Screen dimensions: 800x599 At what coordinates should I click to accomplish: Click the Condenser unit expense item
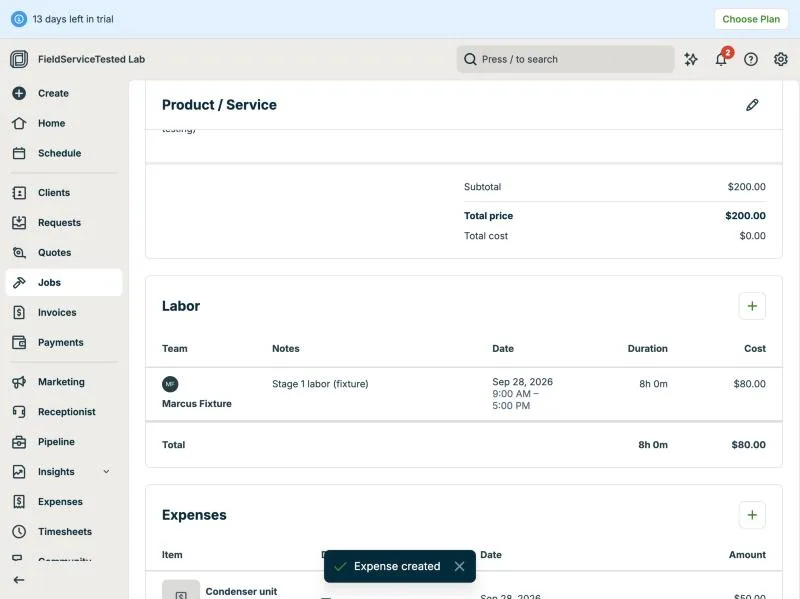(x=241, y=591)
